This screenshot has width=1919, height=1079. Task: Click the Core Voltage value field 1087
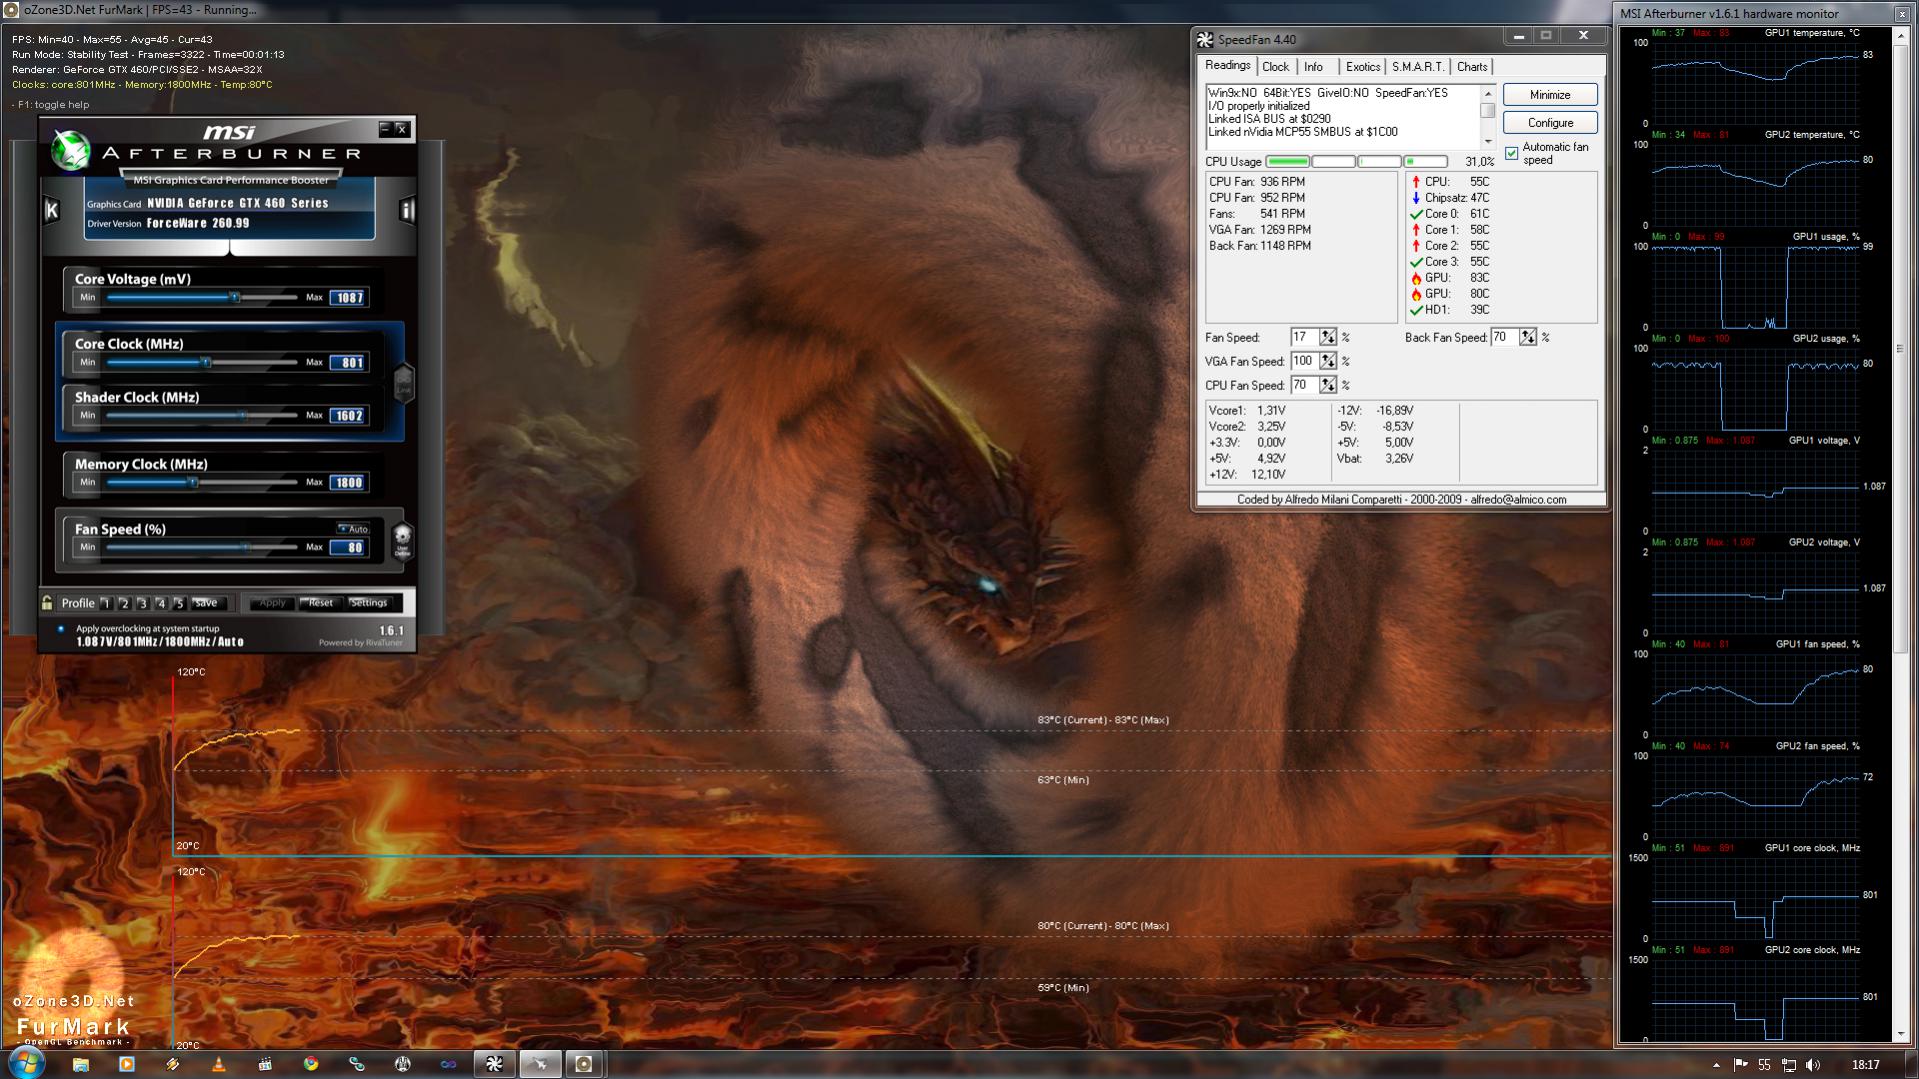(349, 298)
